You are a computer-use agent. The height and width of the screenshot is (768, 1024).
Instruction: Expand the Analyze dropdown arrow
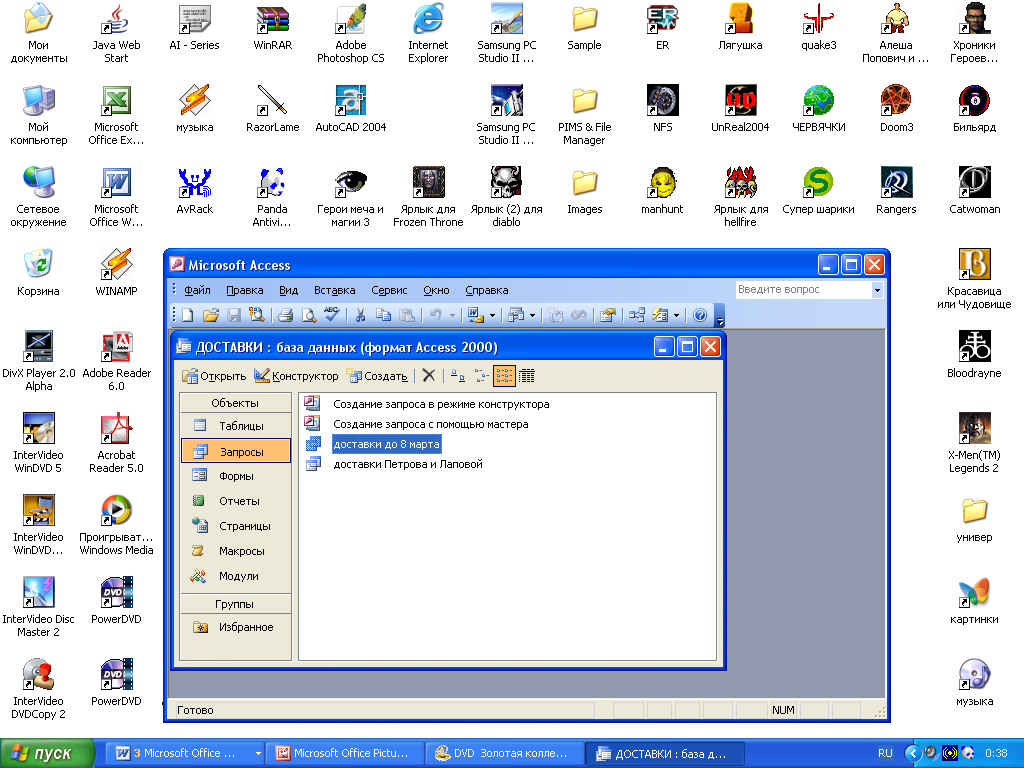(532, 315)
